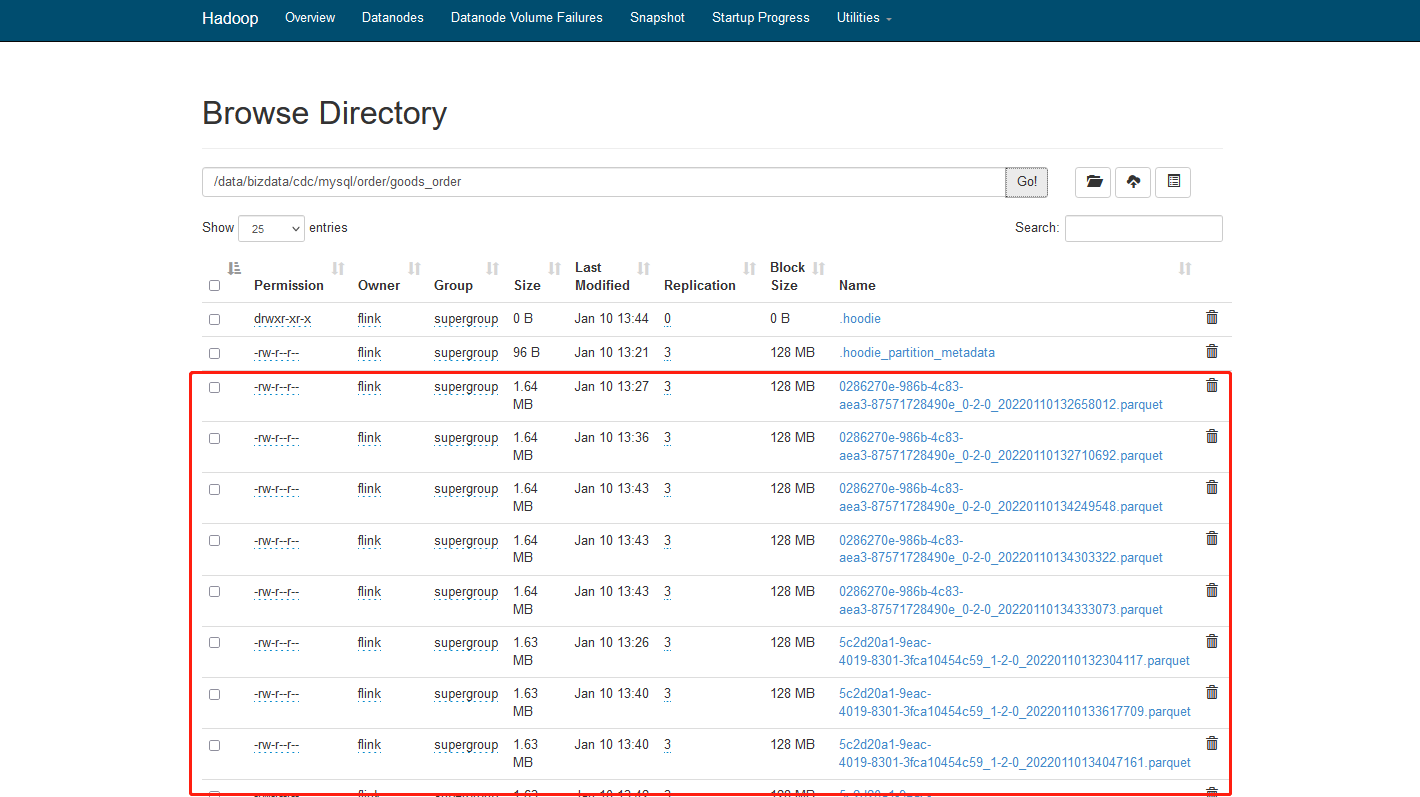Click trash icon for parquet file ending 134047161
The width and height of the screenshot is (1420, 797).
pyautogui.click(x=1212, y=743)
